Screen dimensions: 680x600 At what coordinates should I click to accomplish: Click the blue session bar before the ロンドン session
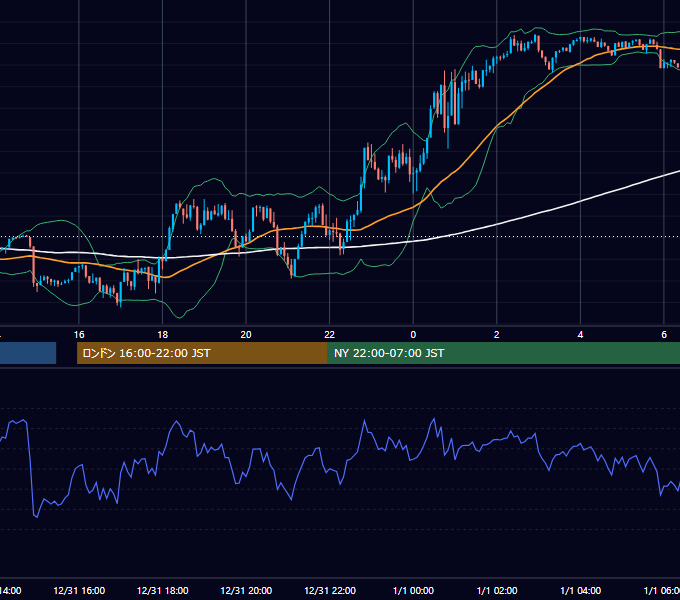[28, 353]
